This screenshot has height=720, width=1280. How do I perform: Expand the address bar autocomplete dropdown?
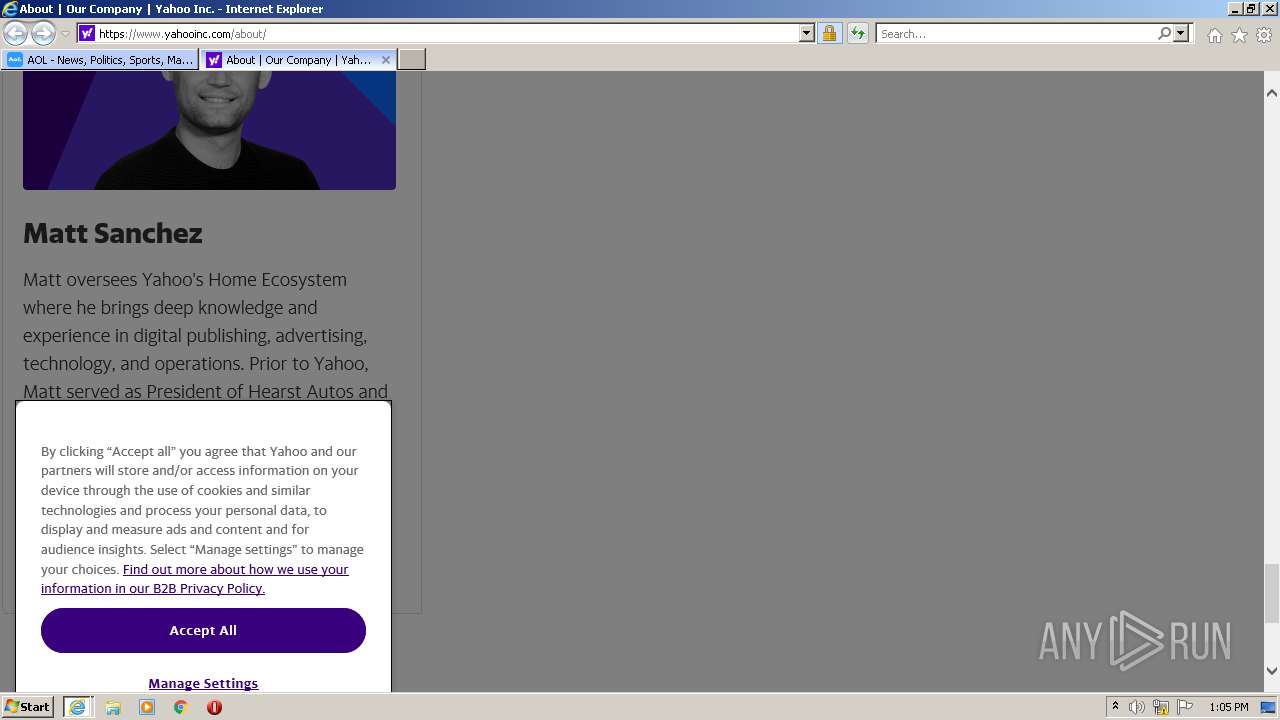pyautogui.click(x=807, y=33)
